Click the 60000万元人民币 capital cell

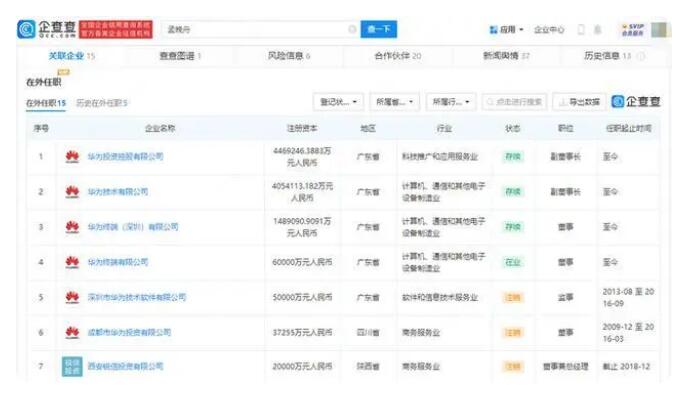(x=302, y=262)
